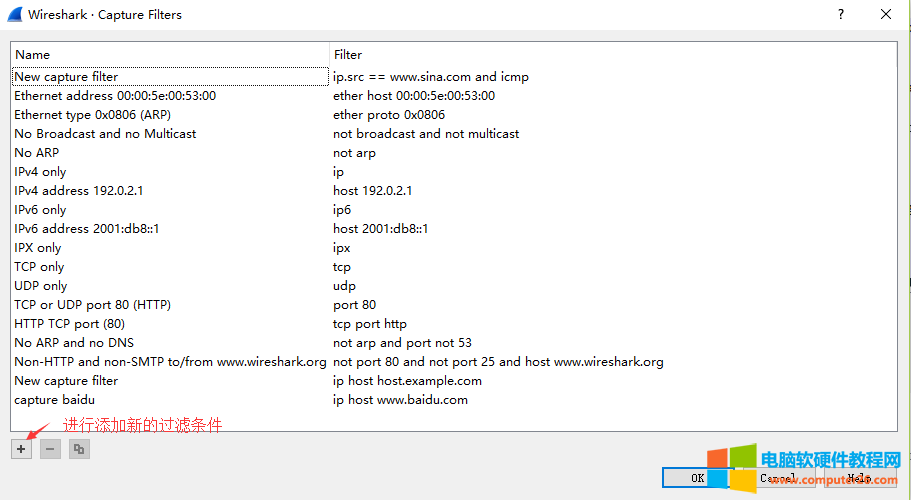911x500 pixels.
Task: Select filter text "ip host host.example.com"
Action: pos(407,381)
